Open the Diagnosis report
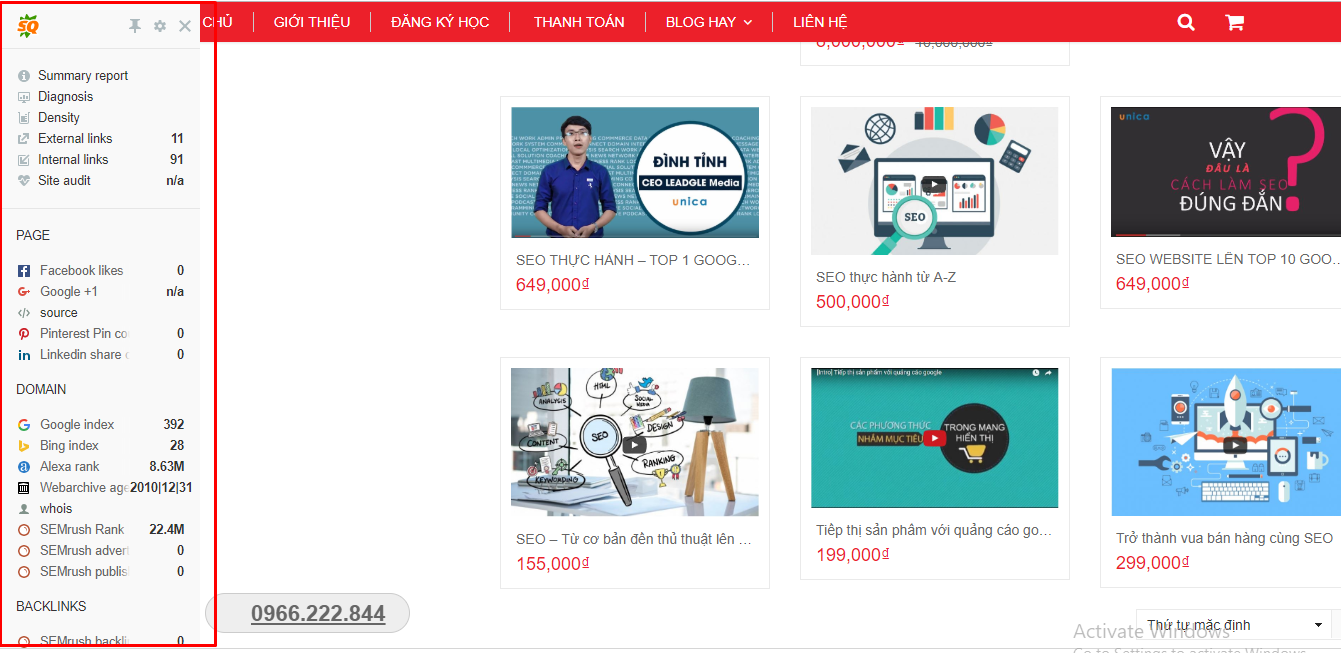The image size is (1341, 653). click(x=65, y=97)
